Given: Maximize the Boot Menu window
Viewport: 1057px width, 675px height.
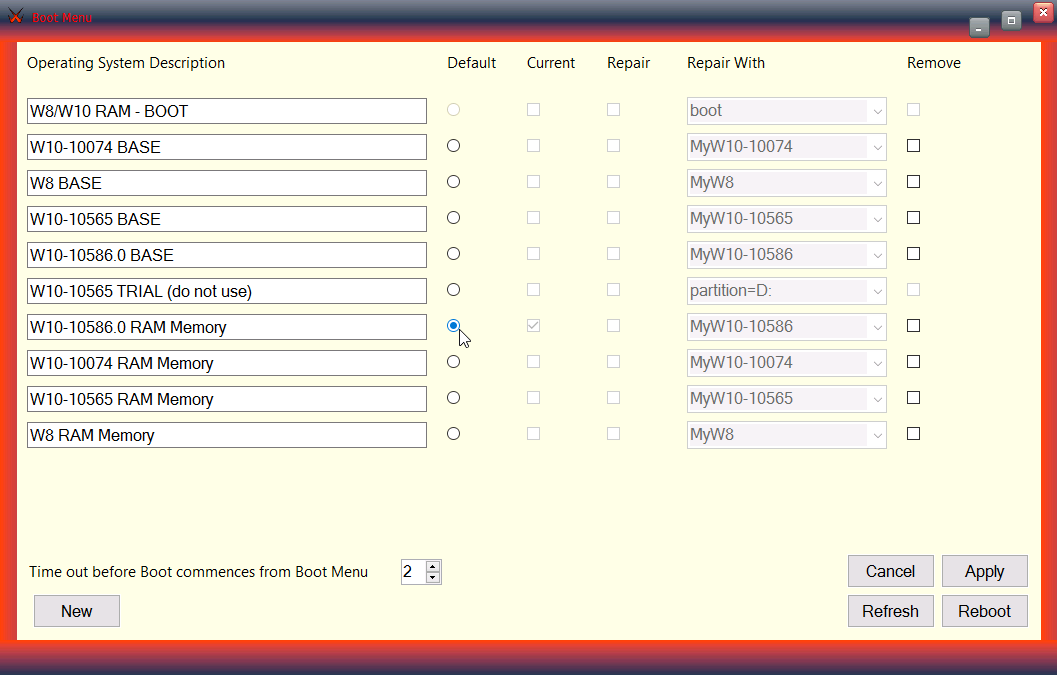Looking at the screenshot, I should coord(1011,21).
